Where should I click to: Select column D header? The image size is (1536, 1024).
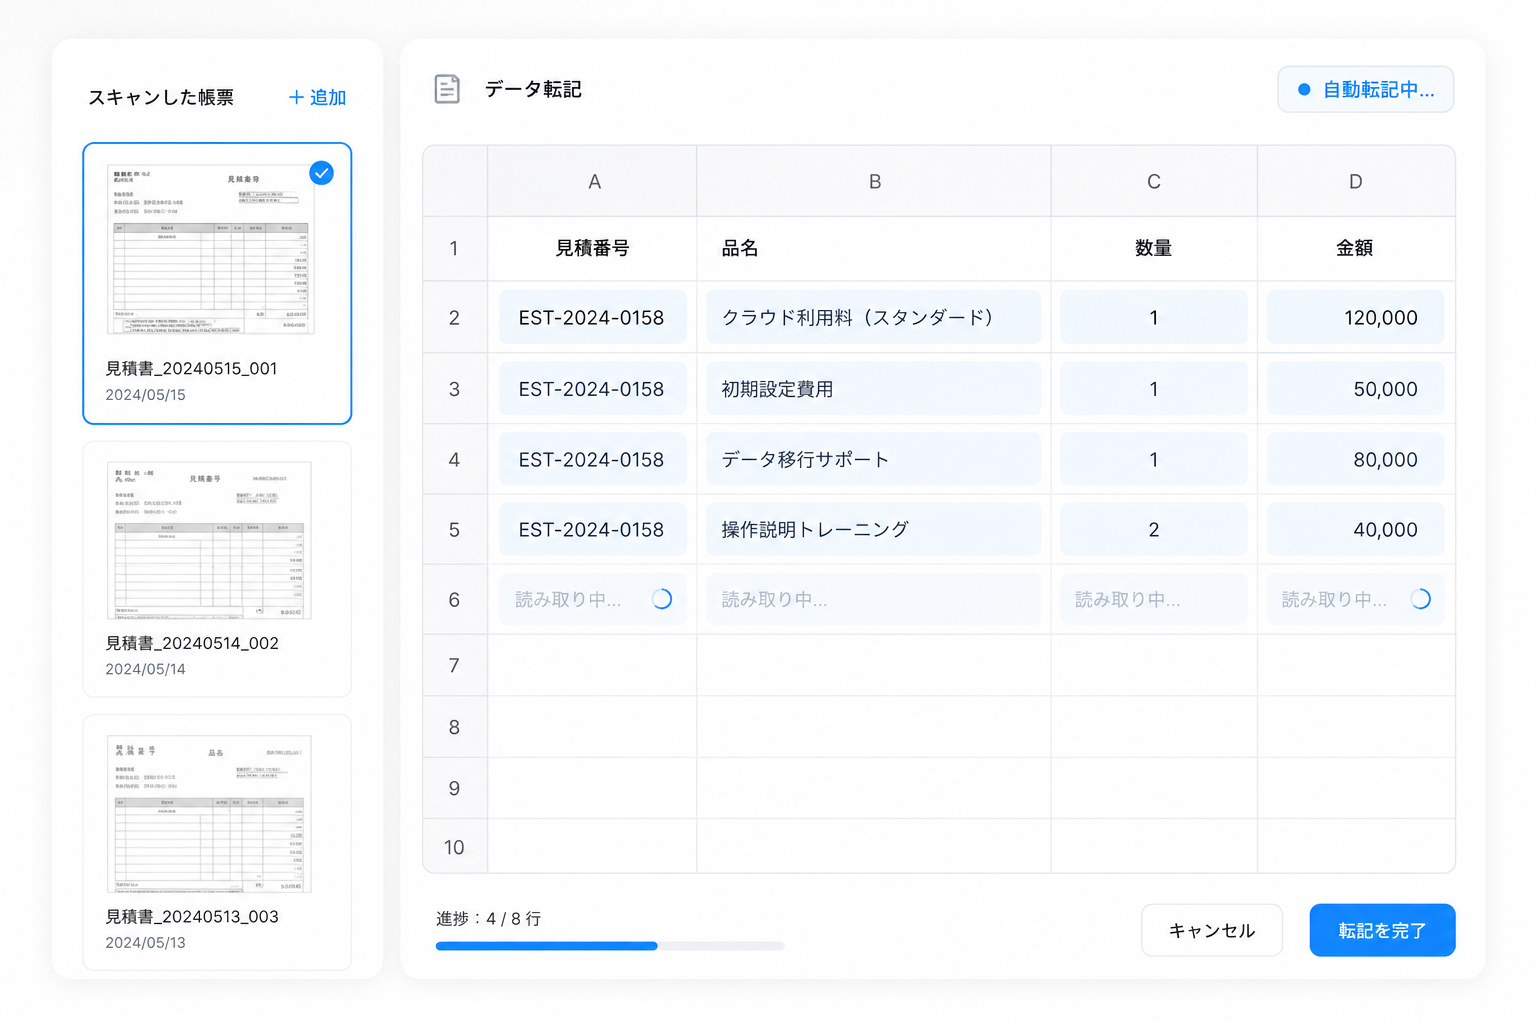pyautogui.click(x=1356, y=182)
